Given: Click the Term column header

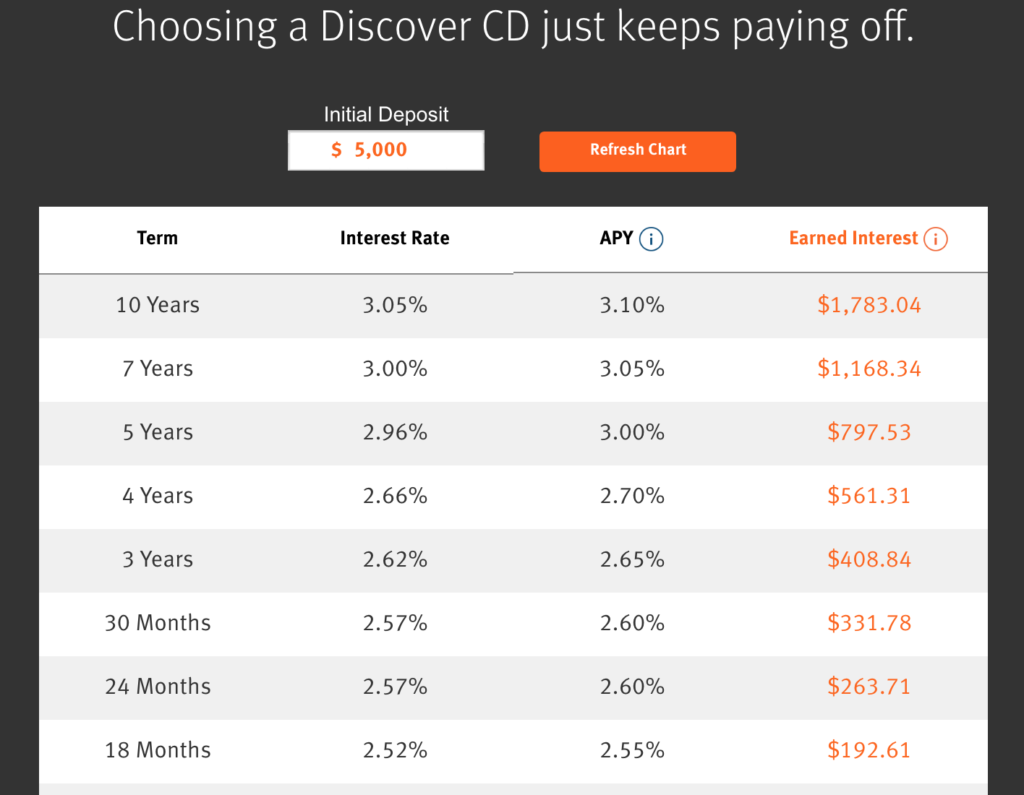Looking at the screenshot, I should point(157,238).
